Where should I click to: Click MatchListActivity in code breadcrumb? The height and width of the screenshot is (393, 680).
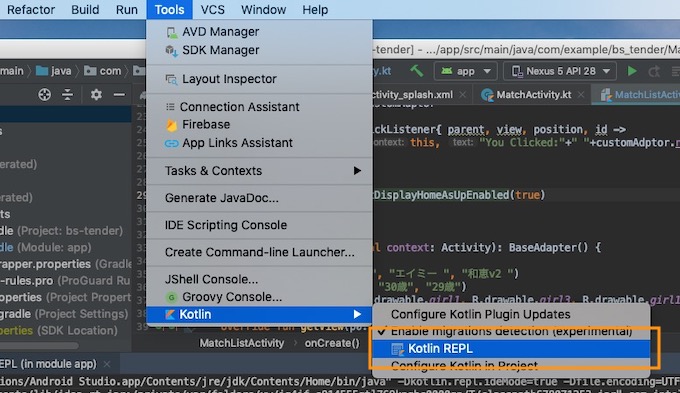[x=242, y=343]
